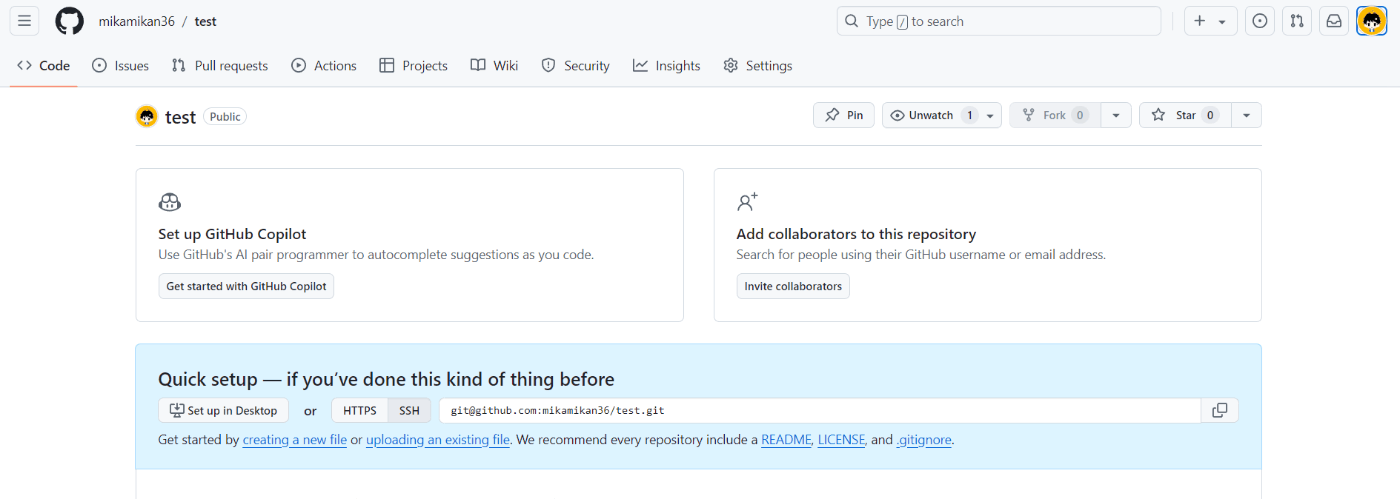Click the git clone URL field
Screen dimensions: 1400x499
(x=820, y=410)
